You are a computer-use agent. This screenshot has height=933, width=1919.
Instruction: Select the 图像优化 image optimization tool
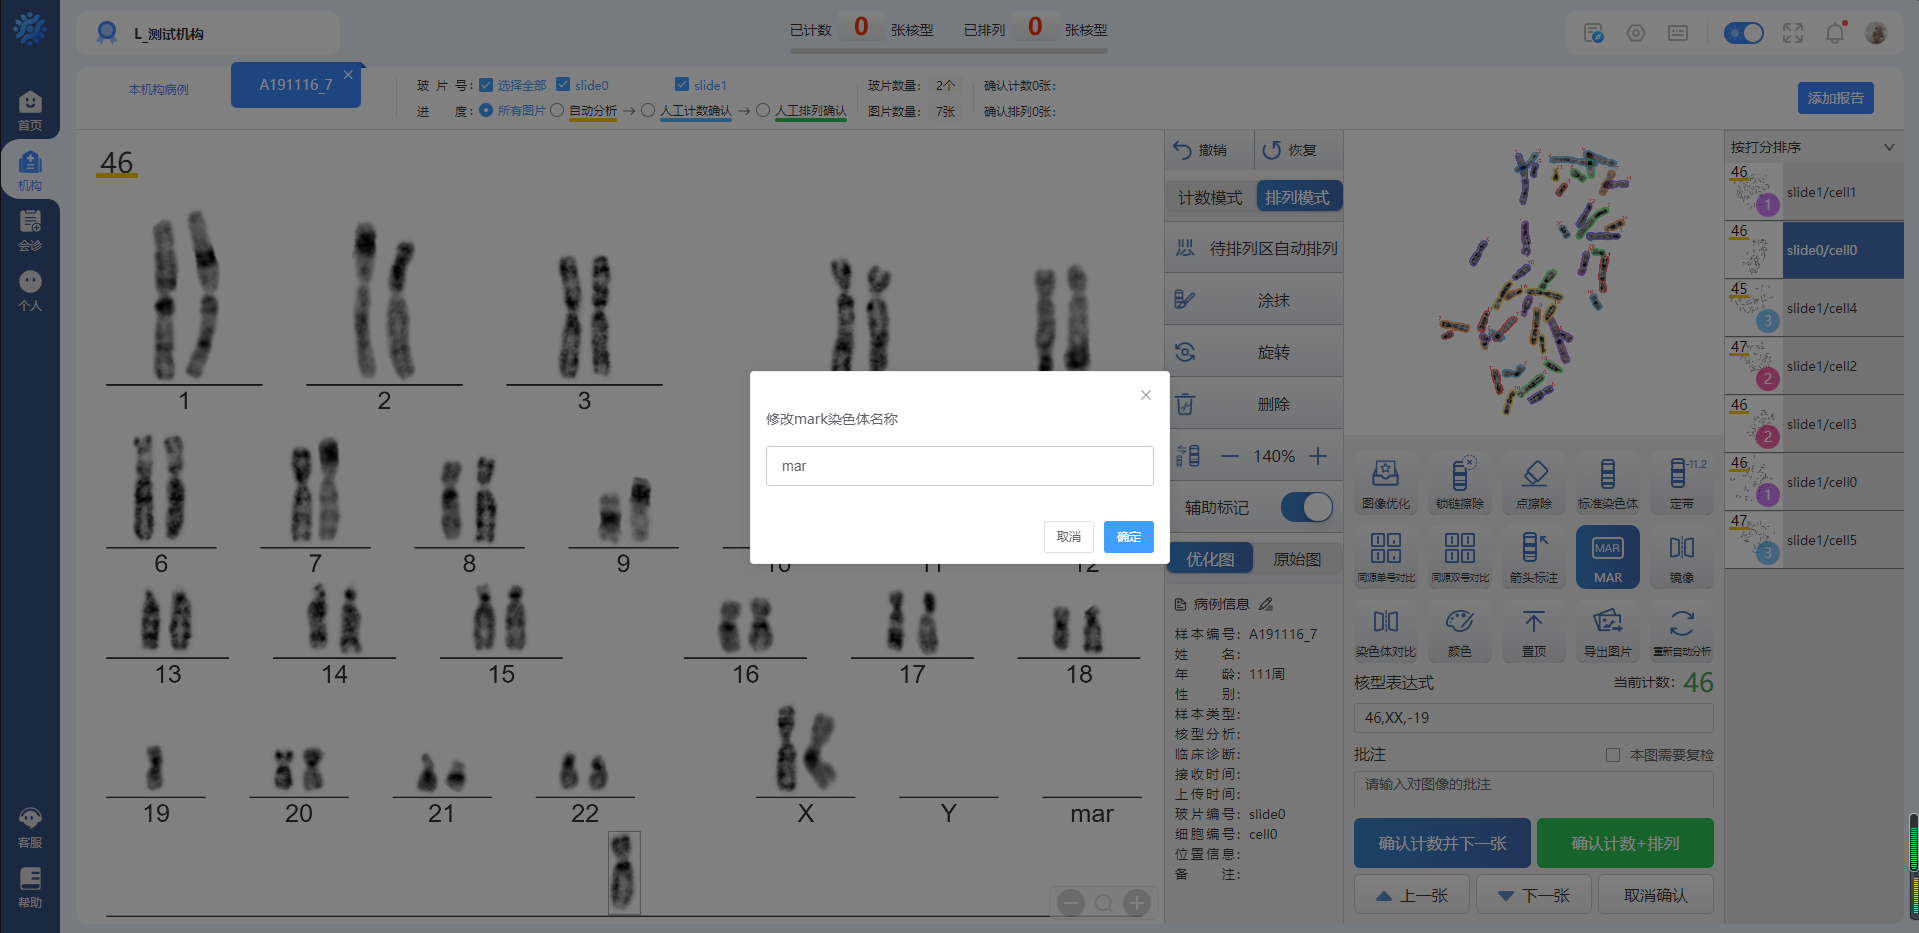(1385, 483)
